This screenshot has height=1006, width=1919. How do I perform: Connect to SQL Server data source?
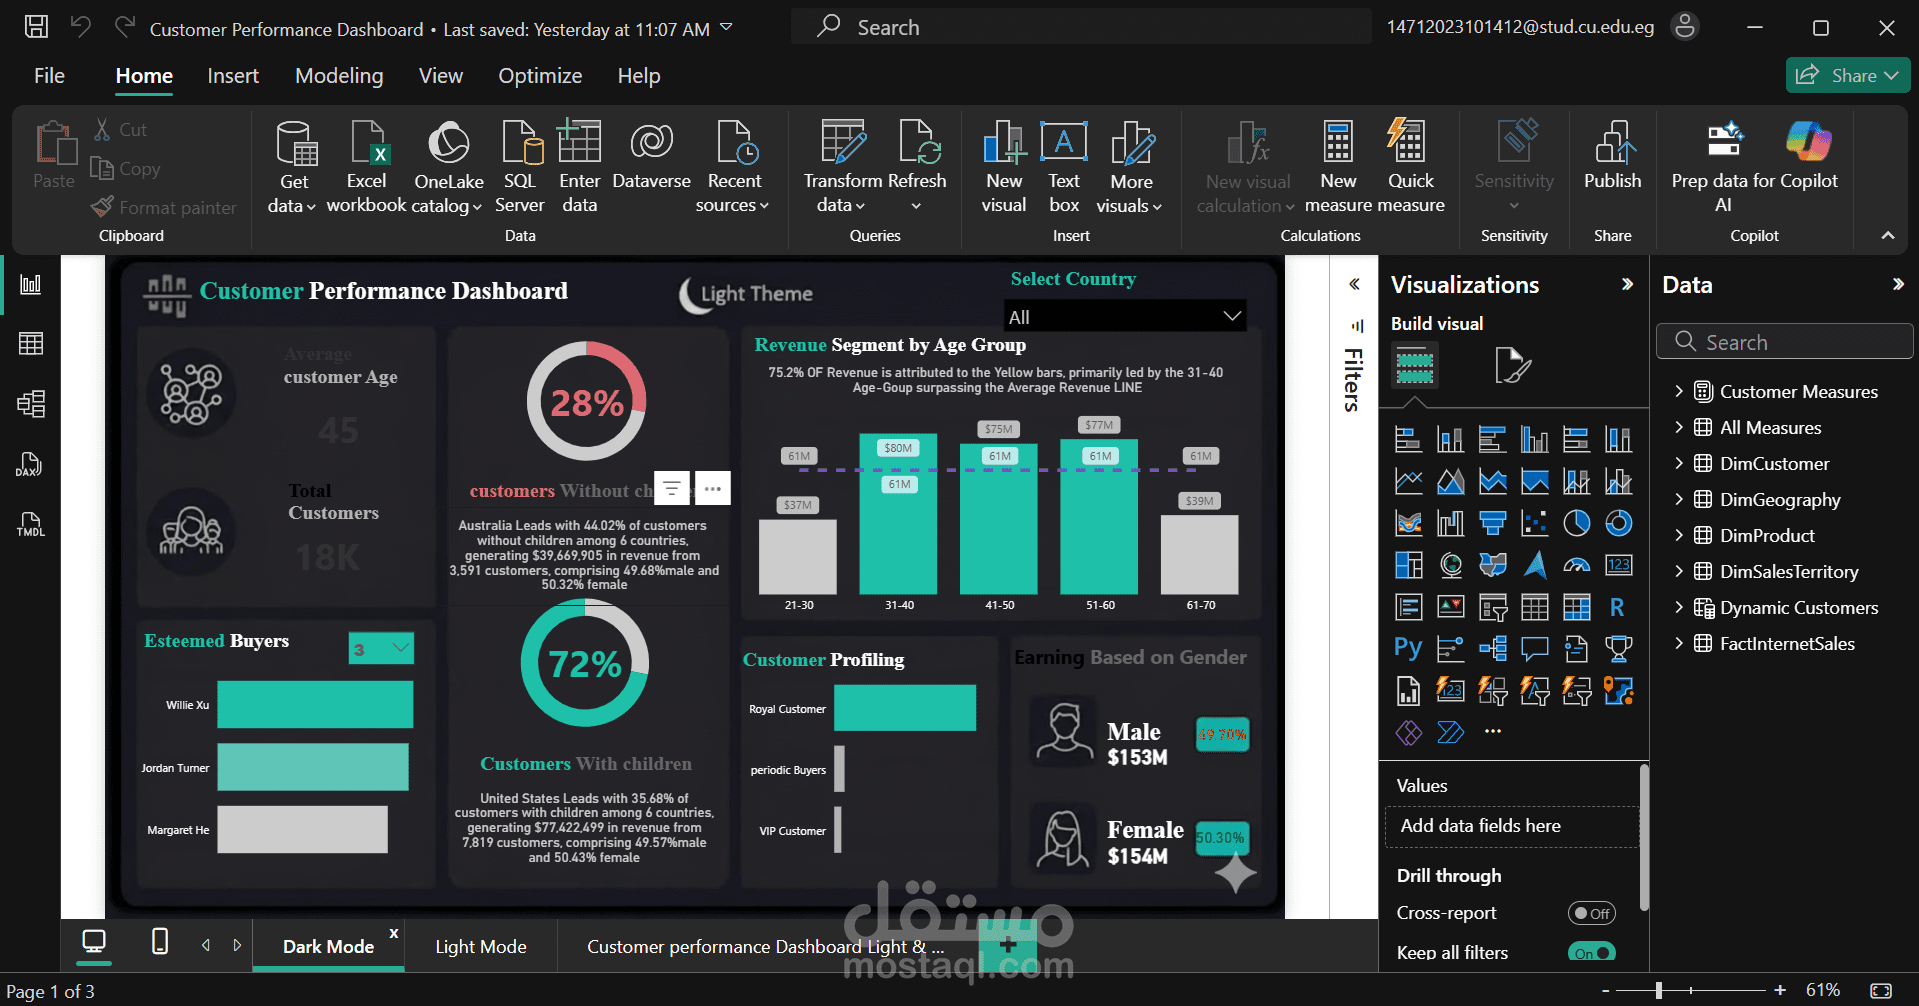coord(520,166)
